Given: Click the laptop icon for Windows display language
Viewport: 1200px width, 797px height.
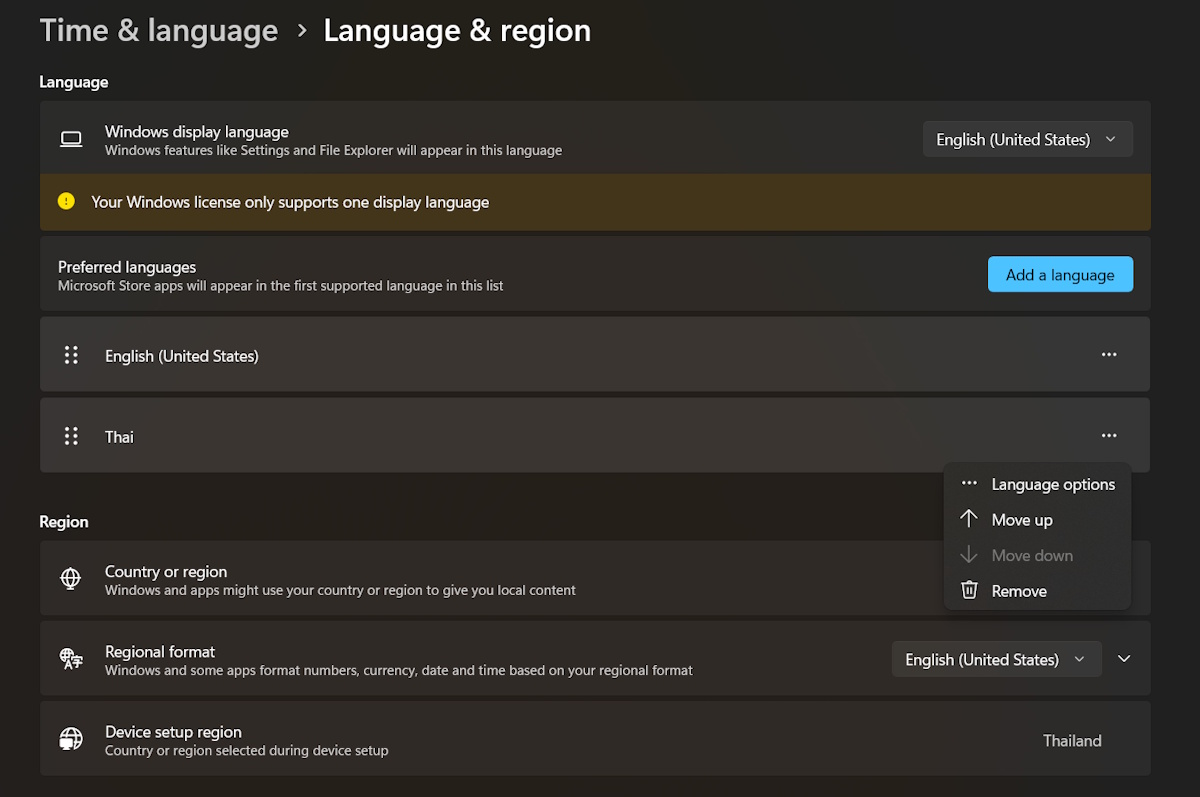Looking at the screenshot, I should click(x=71, y=140).
